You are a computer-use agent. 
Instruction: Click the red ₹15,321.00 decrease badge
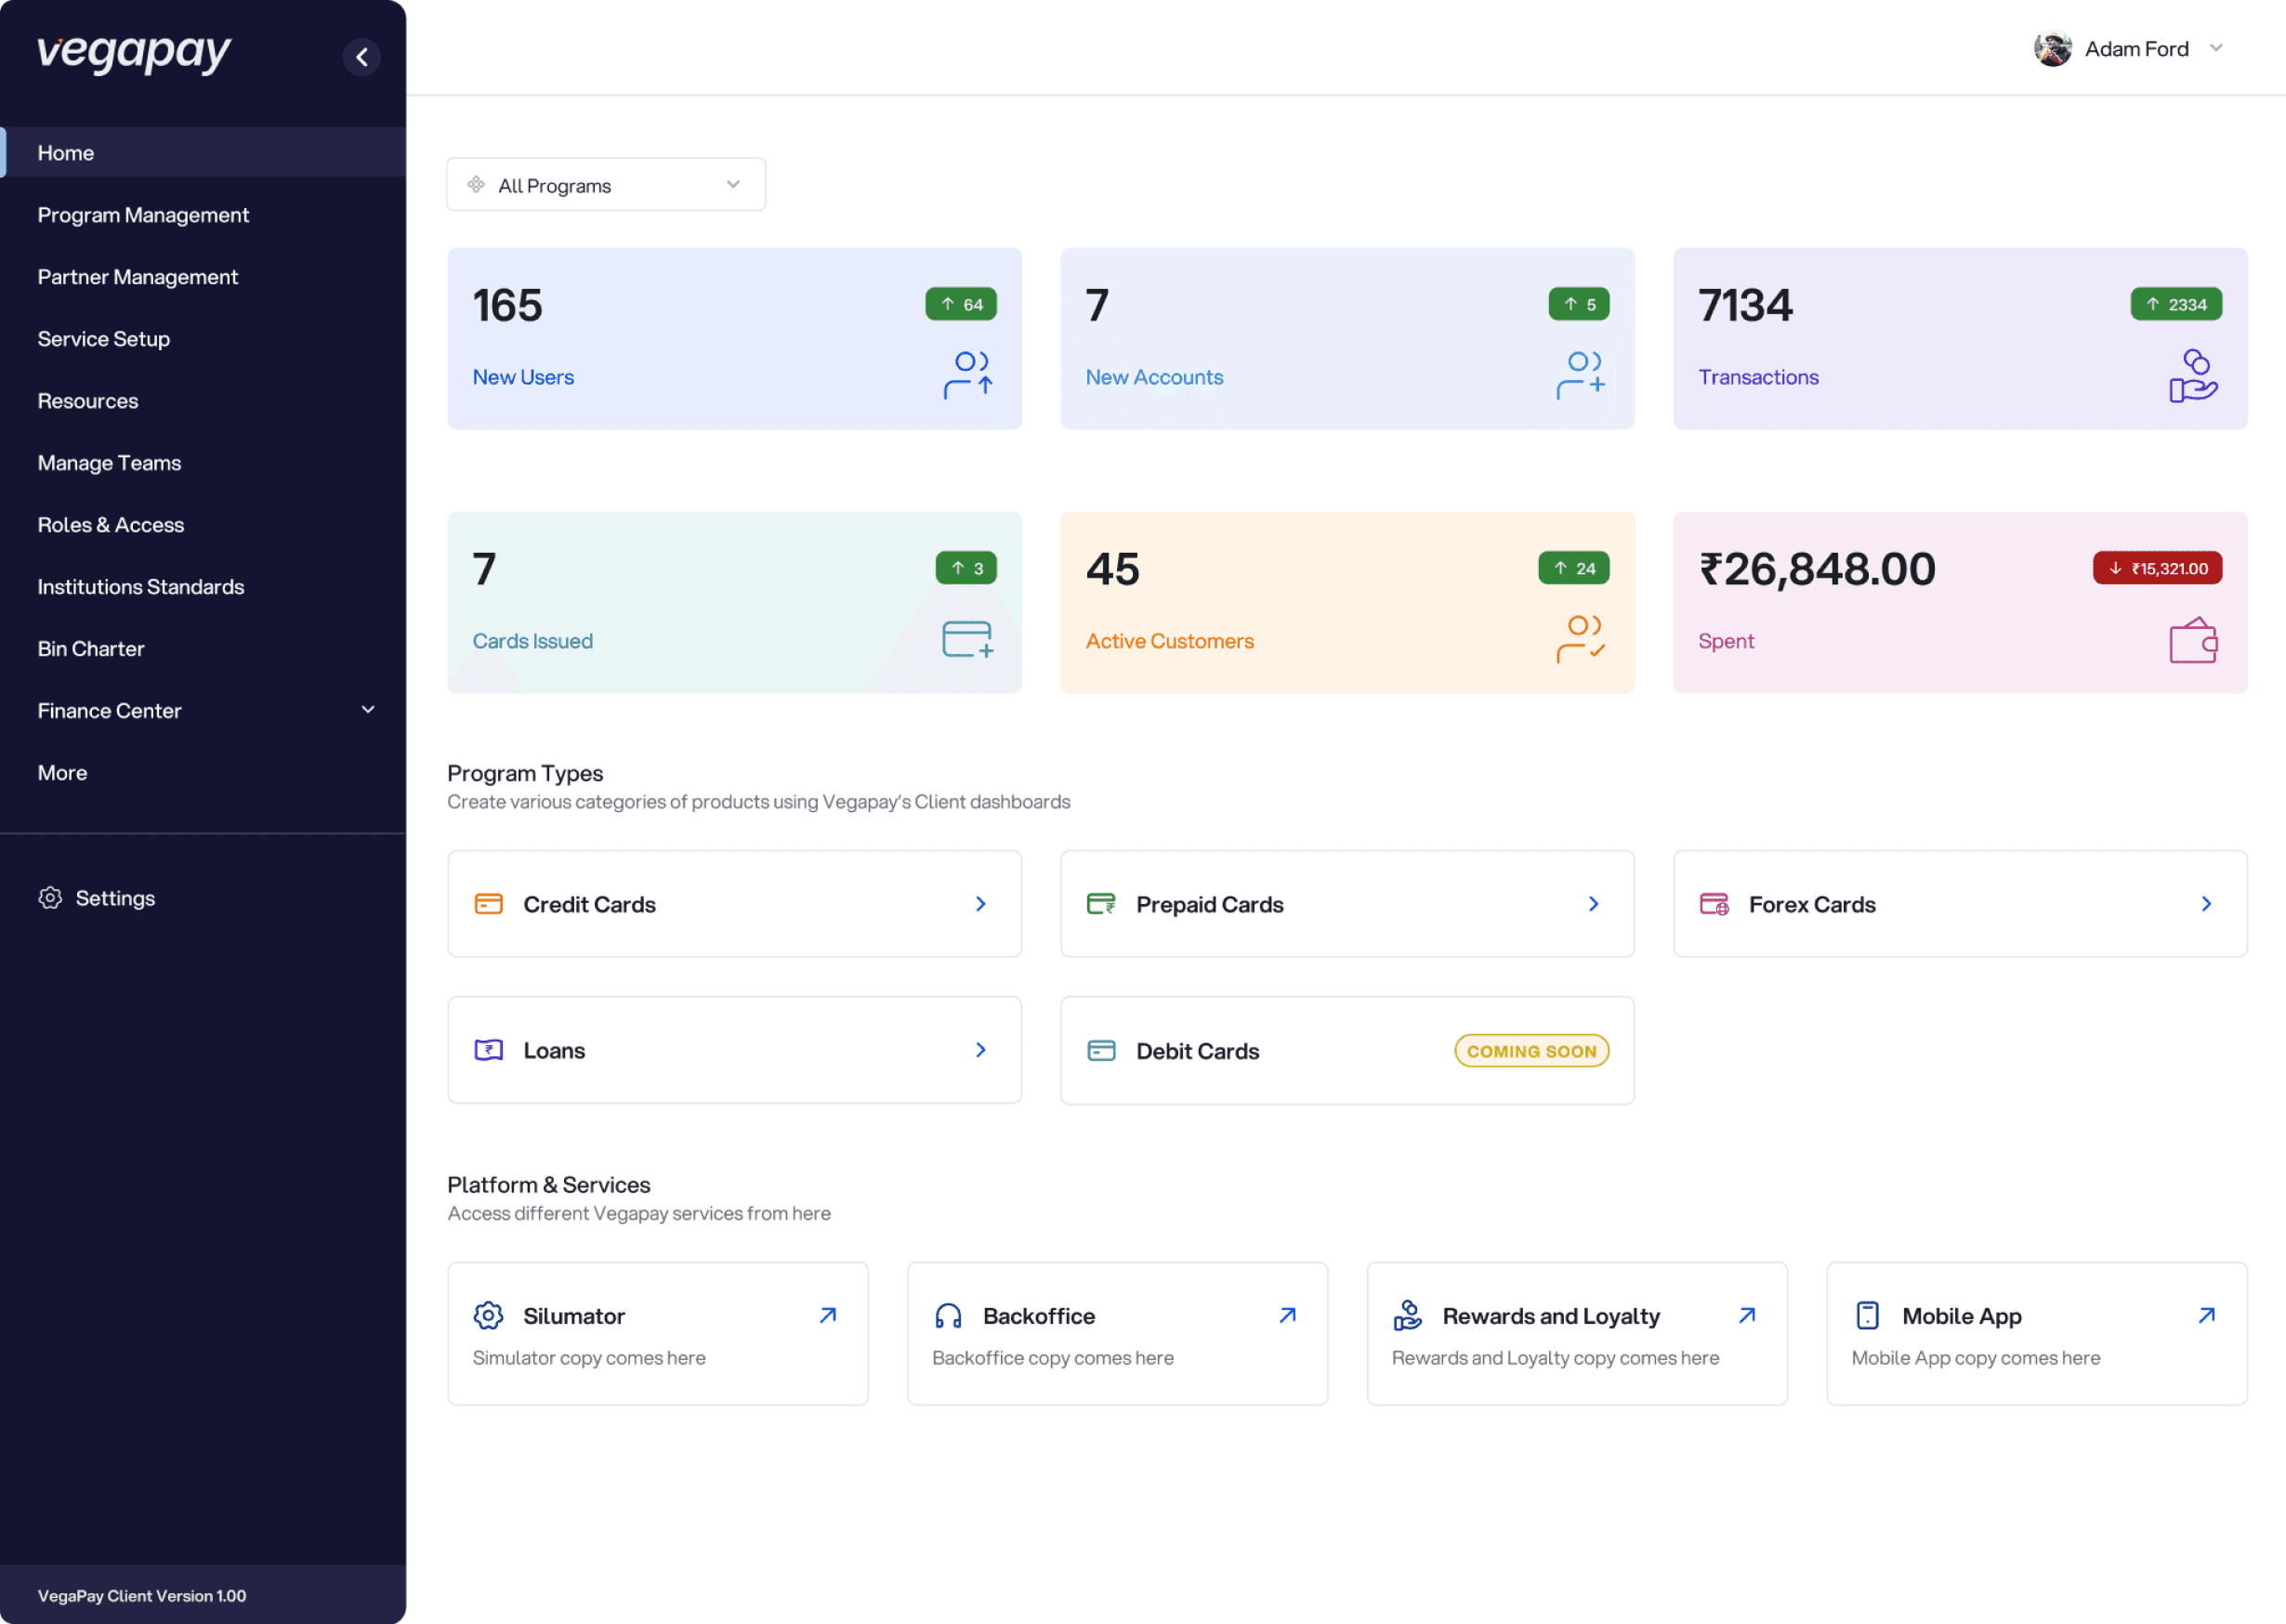pyautogui.click(x=2157, y=568)
